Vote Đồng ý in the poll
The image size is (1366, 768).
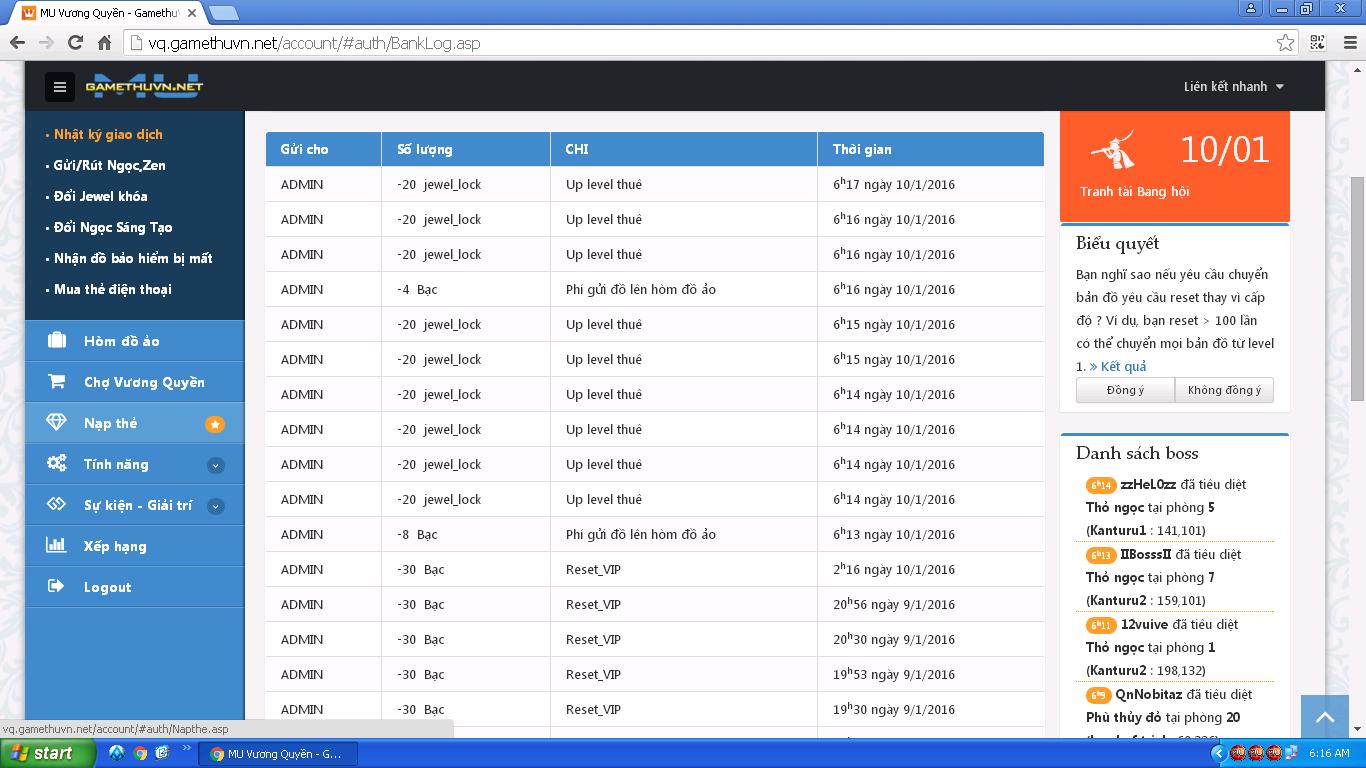[1125, 390]
